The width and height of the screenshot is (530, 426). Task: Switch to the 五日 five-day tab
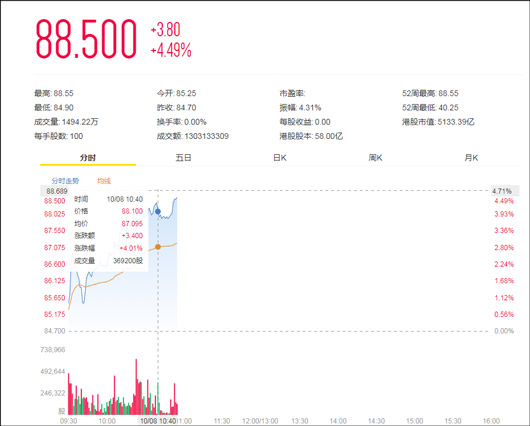click(184, 158)
